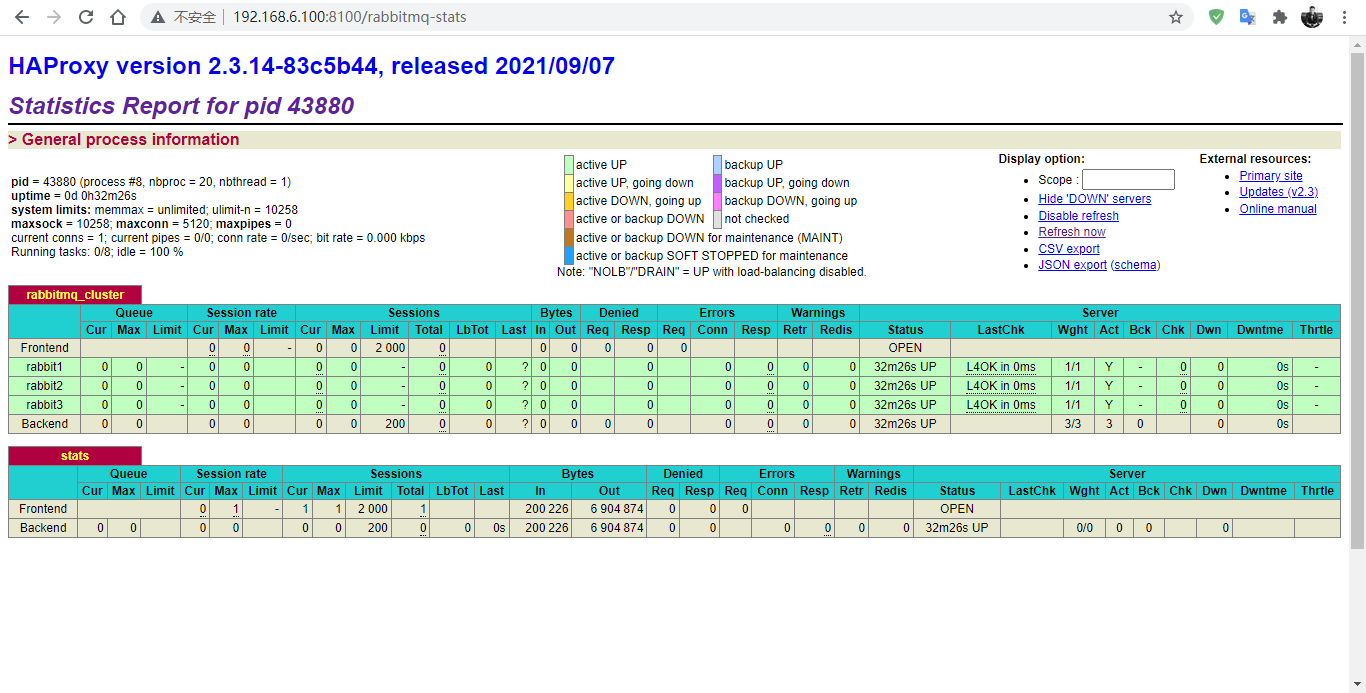
Task: Open the Chrome three-dot menu
Action: (x=1345, y=17)
